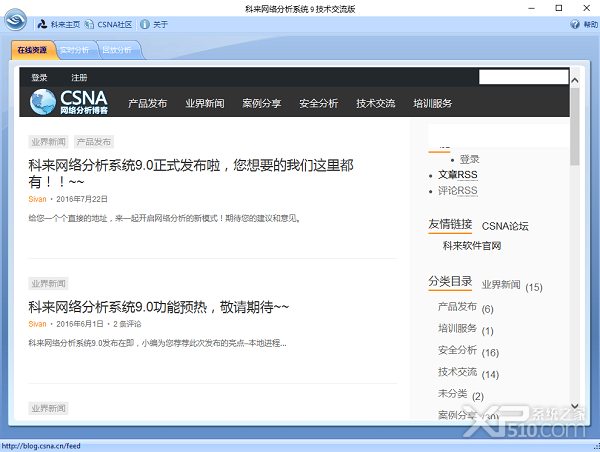Open the 9.0正式发布啦 article headline
The width and height of the screenshot is (600, 452).
tap(191, 173)
